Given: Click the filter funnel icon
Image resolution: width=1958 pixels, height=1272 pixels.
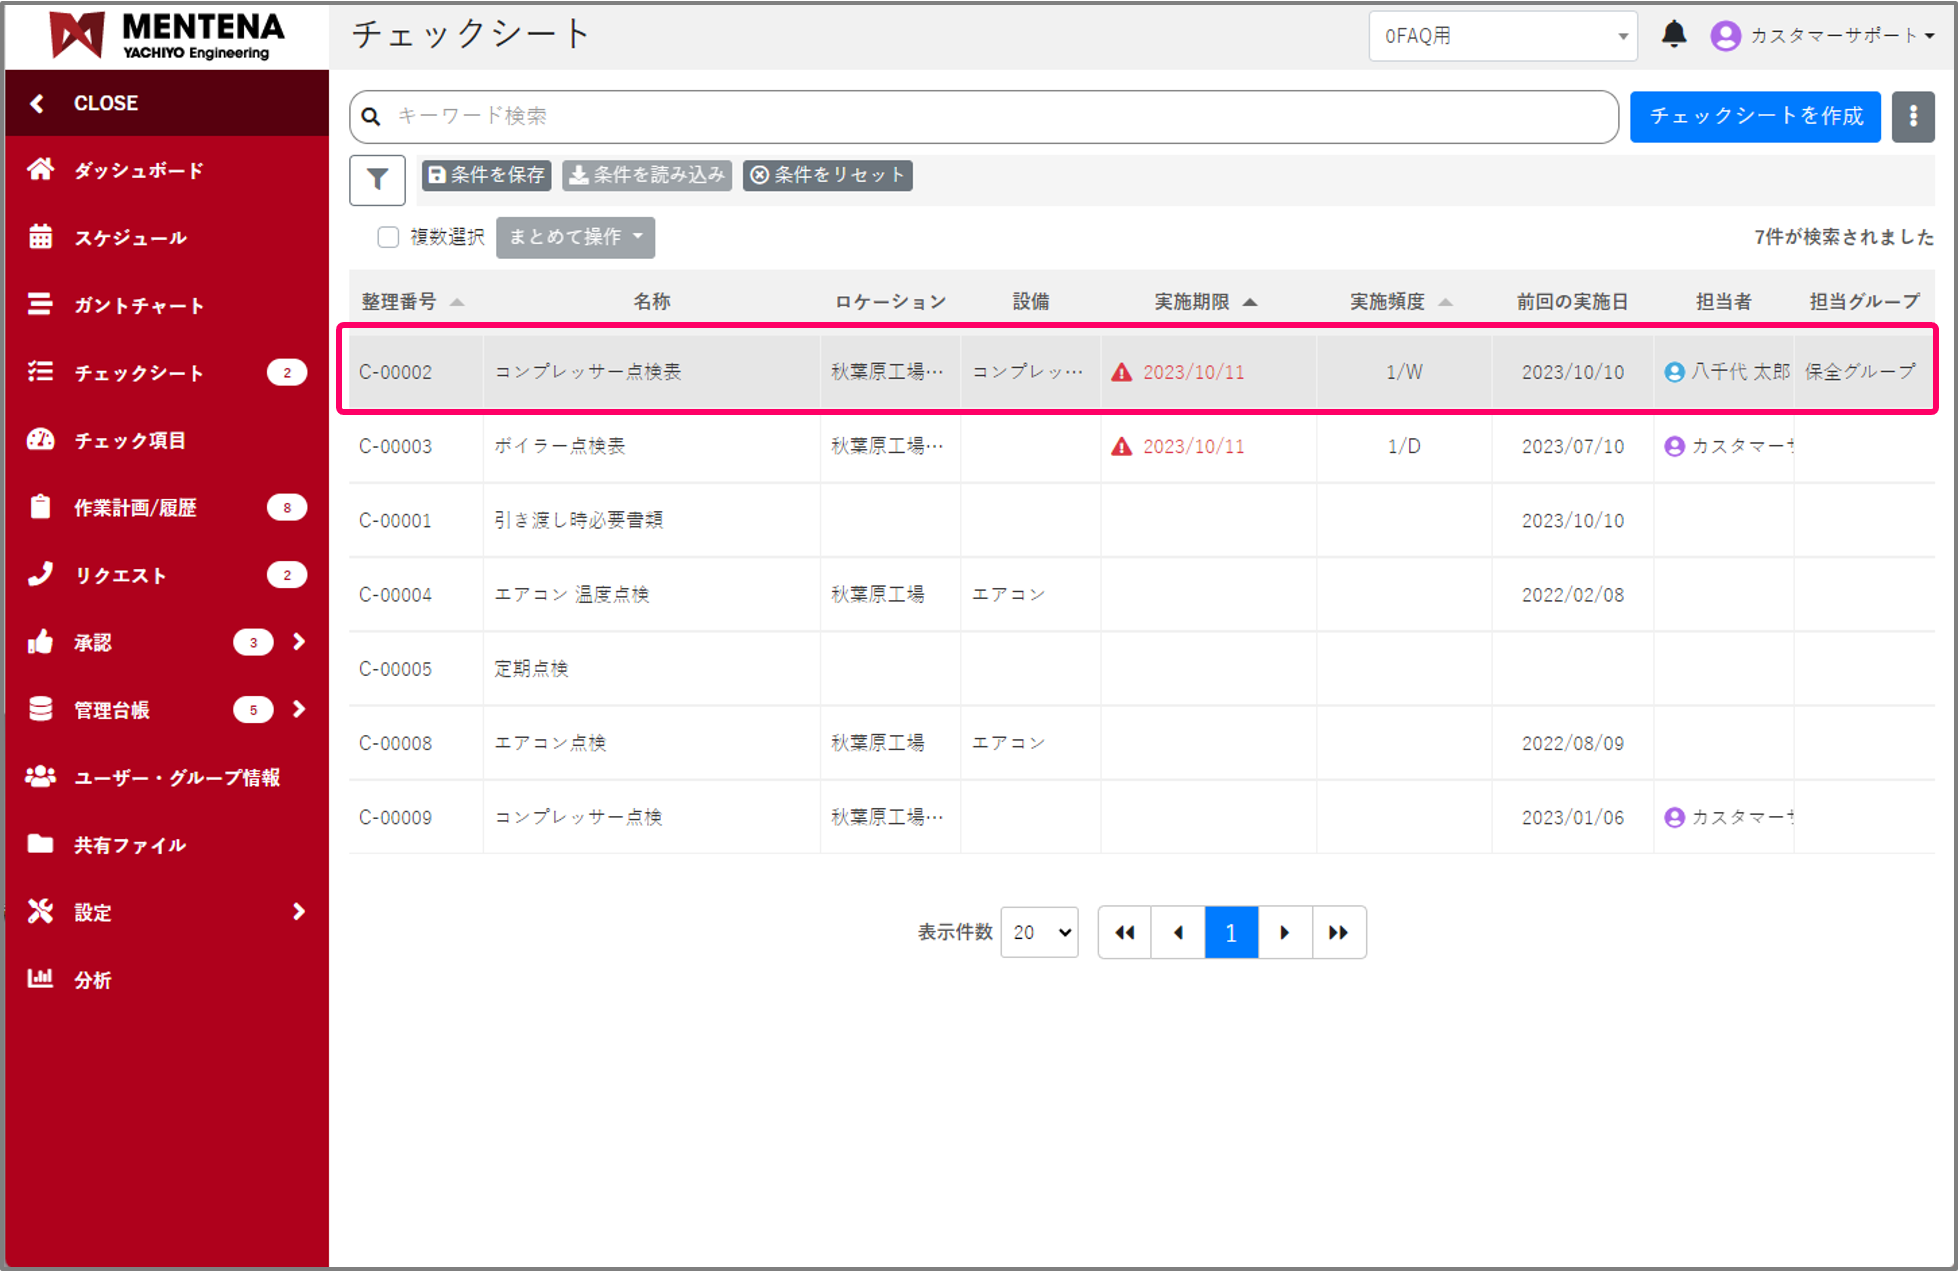Looking at the screenshot, I should 377,180.
